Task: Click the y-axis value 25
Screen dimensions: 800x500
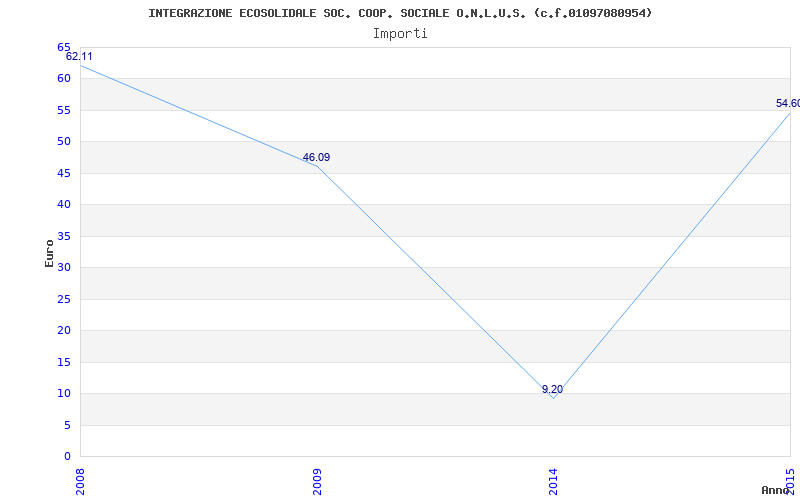Action: click(64, 299)
